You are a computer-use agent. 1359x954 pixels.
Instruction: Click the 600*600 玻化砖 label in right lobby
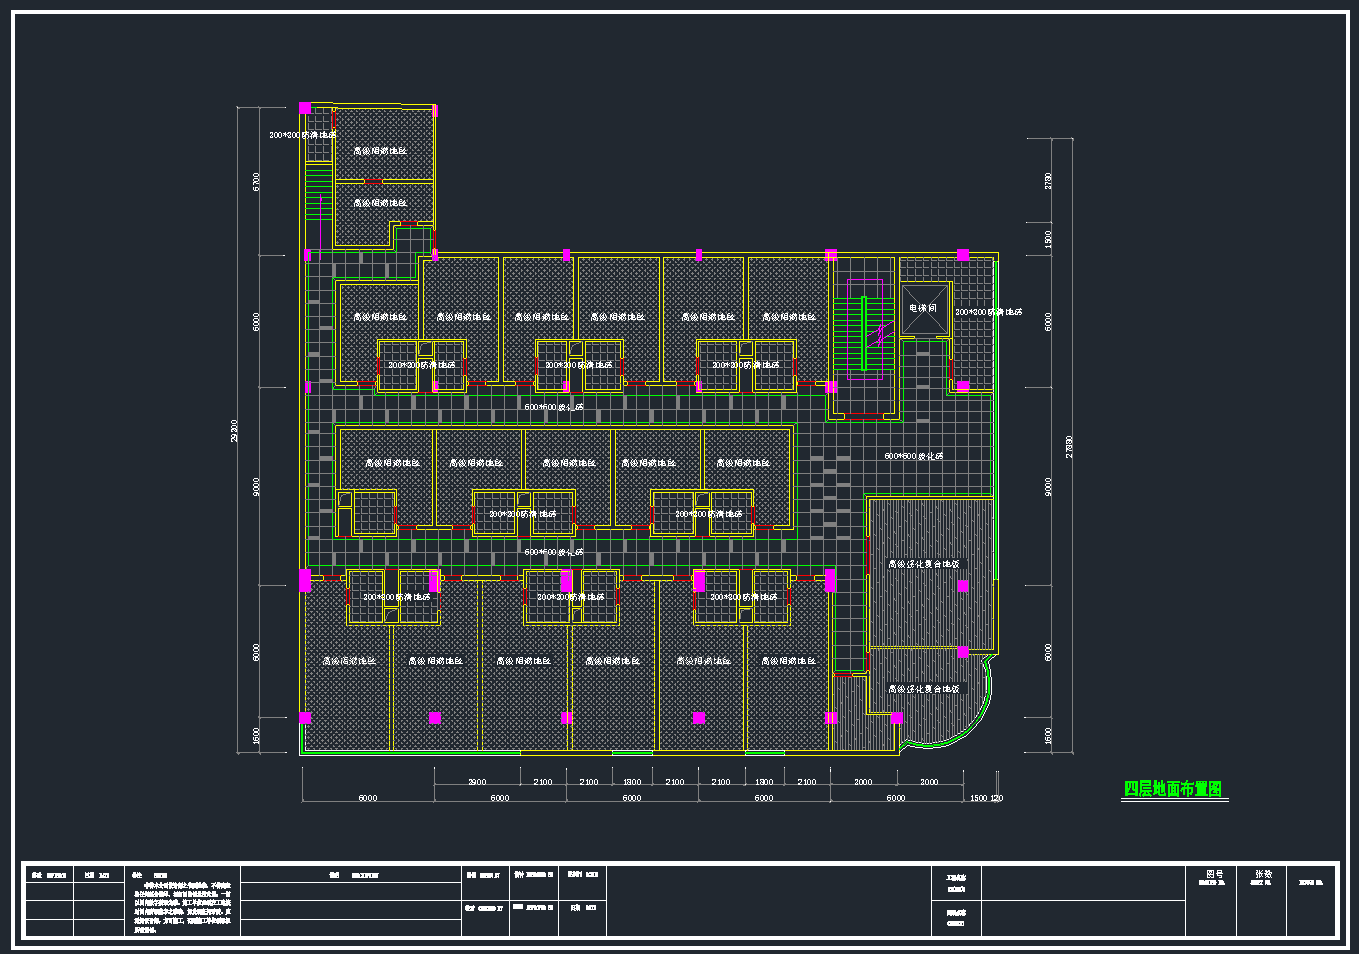(x=913, y=456)
